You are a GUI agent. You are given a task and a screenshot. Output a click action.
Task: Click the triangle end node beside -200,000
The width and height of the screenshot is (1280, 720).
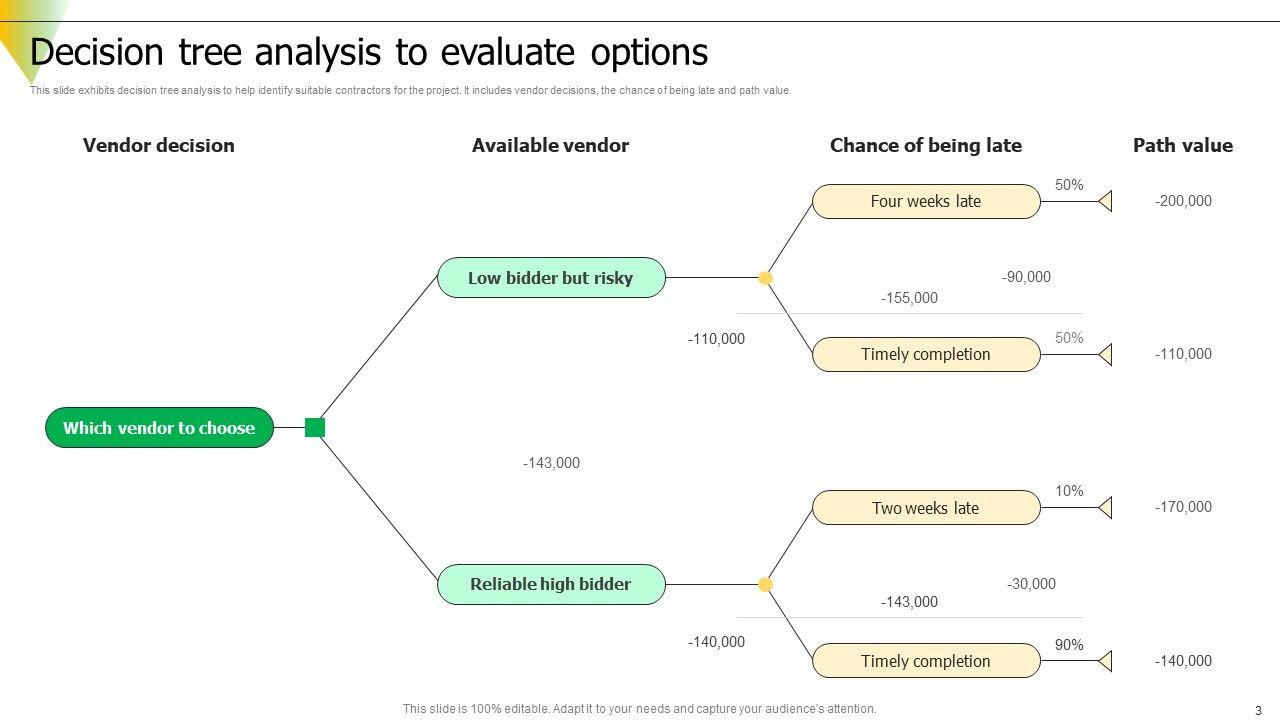tap(1106, 201)
